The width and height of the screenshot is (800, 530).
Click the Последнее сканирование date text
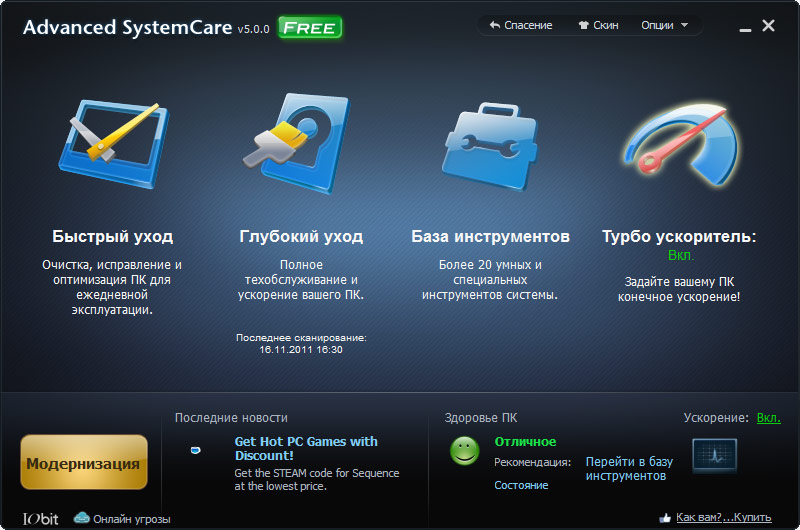point(301,343)
